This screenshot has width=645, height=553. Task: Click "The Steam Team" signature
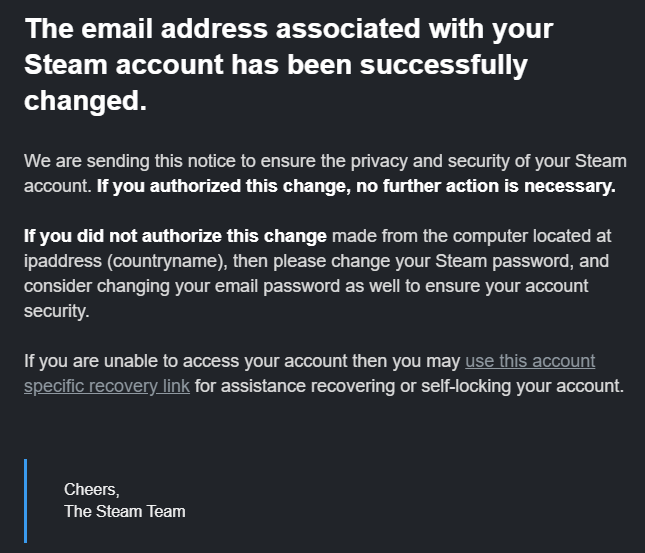point(125,511)
